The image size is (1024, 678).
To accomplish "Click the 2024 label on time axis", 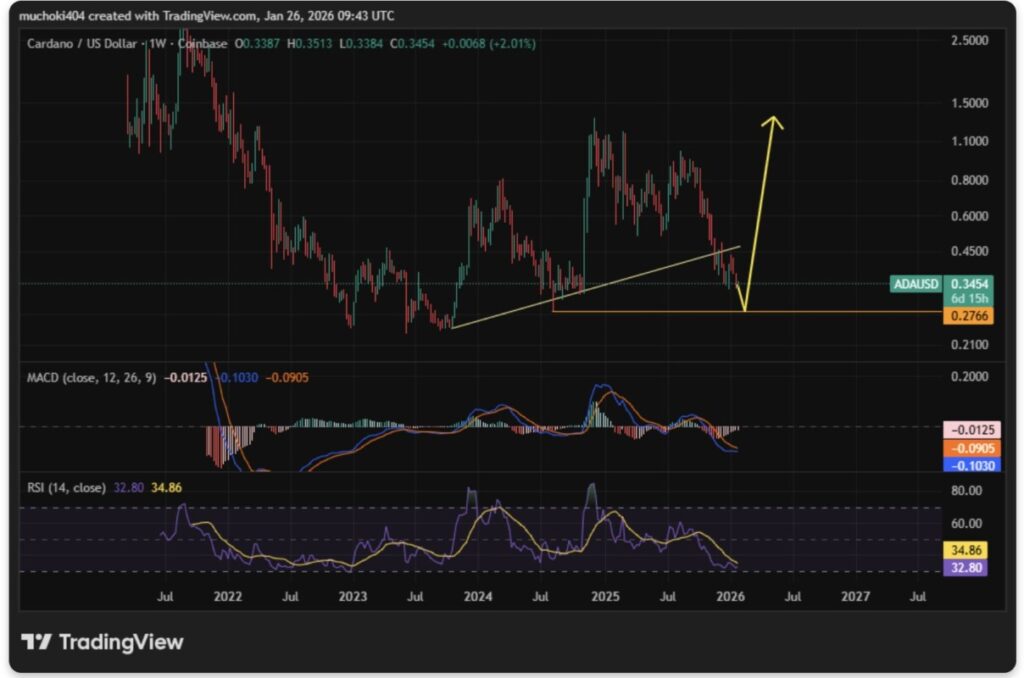I will click(x=478, y=597).
